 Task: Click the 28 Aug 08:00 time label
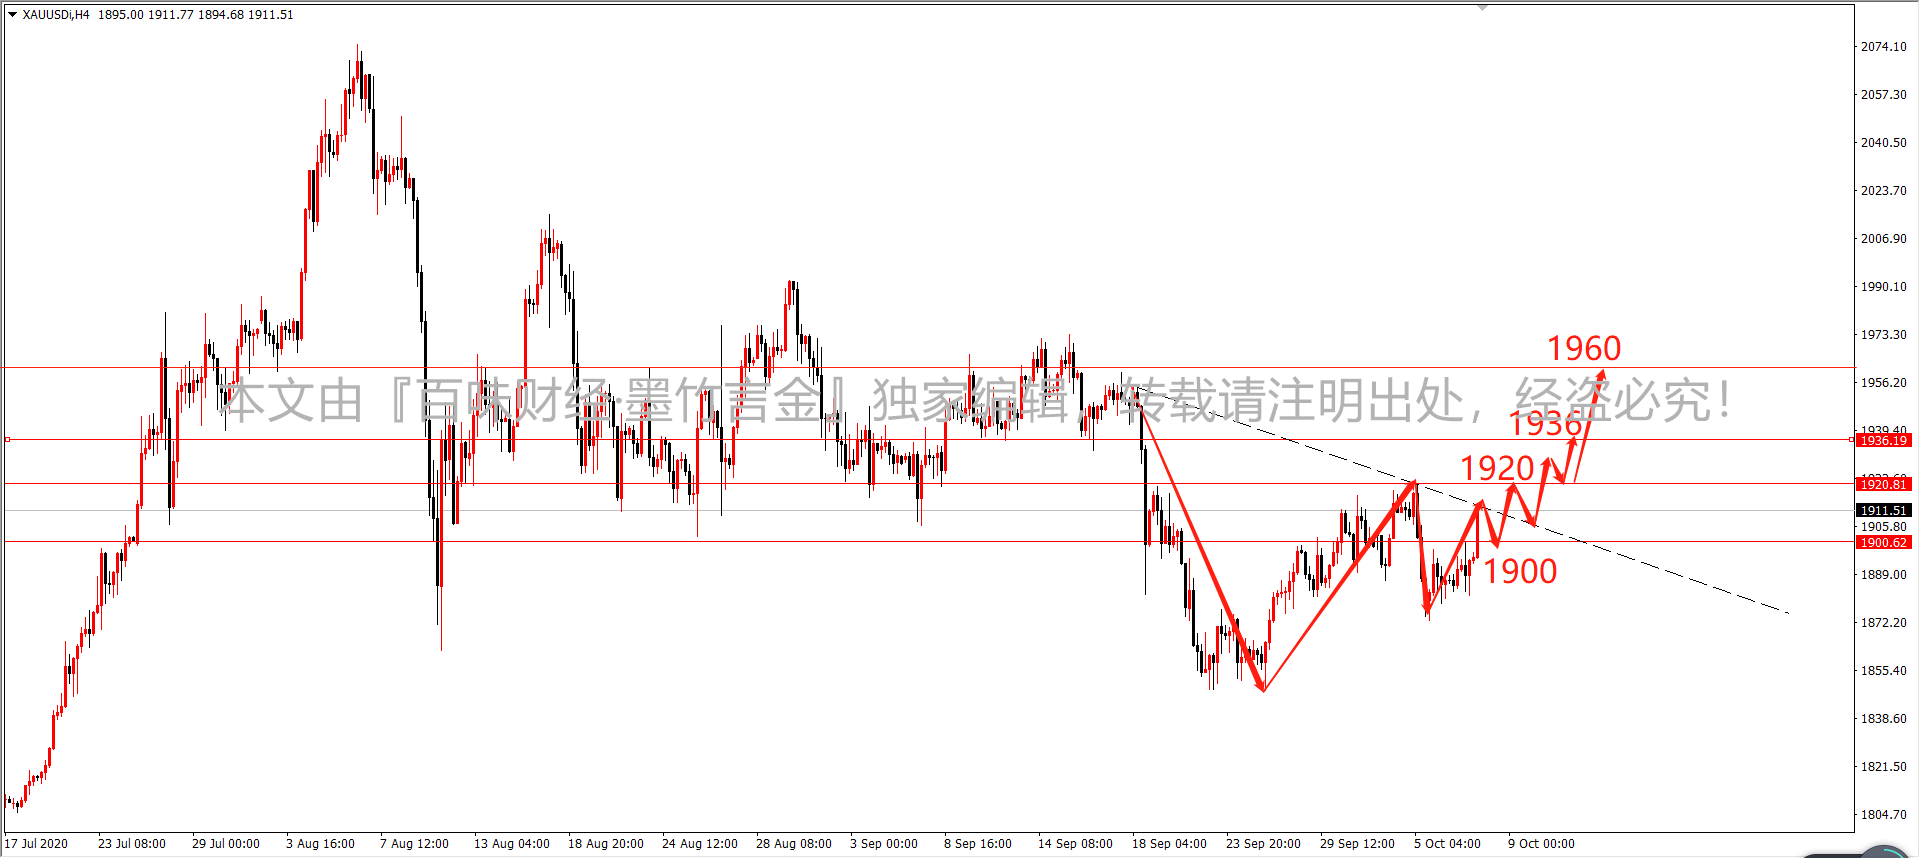[x=794, y=844]
